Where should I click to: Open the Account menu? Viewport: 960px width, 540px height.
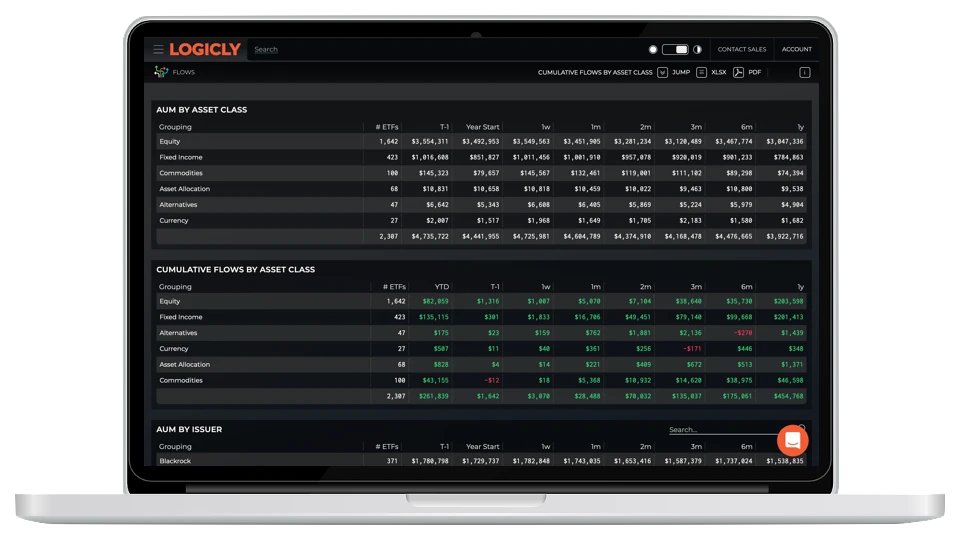point(797,50)
